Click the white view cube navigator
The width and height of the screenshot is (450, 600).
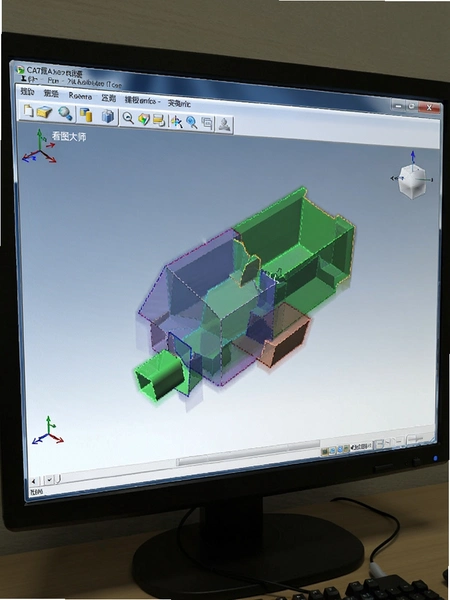[x=412, y=182]
